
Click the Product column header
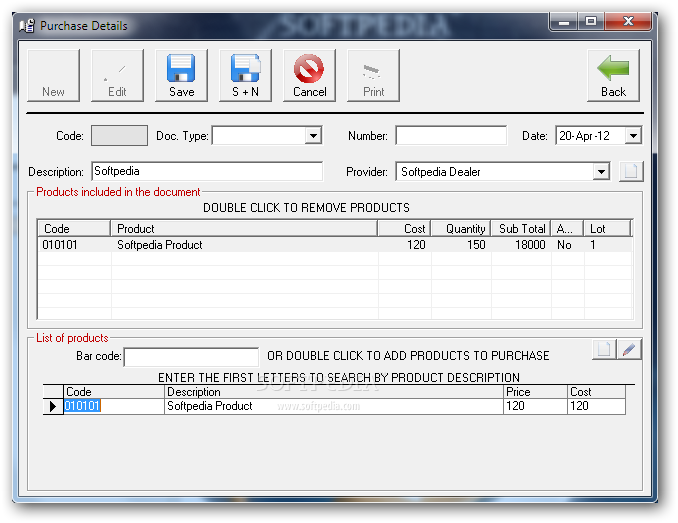244,228
